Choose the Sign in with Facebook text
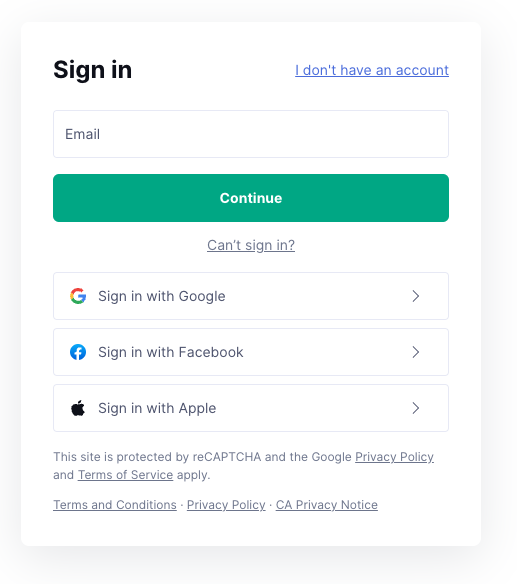The width and height of the screenshot is (517, 584). coord(171,352)
